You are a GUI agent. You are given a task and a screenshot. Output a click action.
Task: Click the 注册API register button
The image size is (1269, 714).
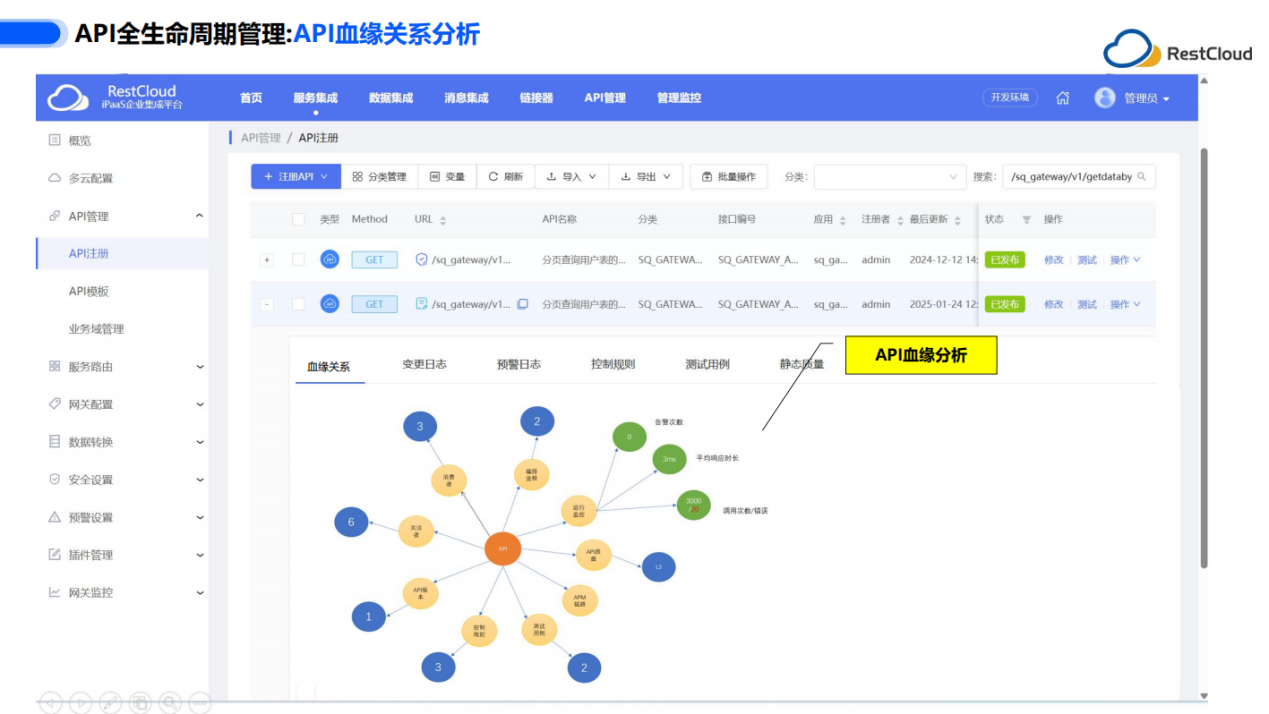pyautogui.click(x=293, y=176)
